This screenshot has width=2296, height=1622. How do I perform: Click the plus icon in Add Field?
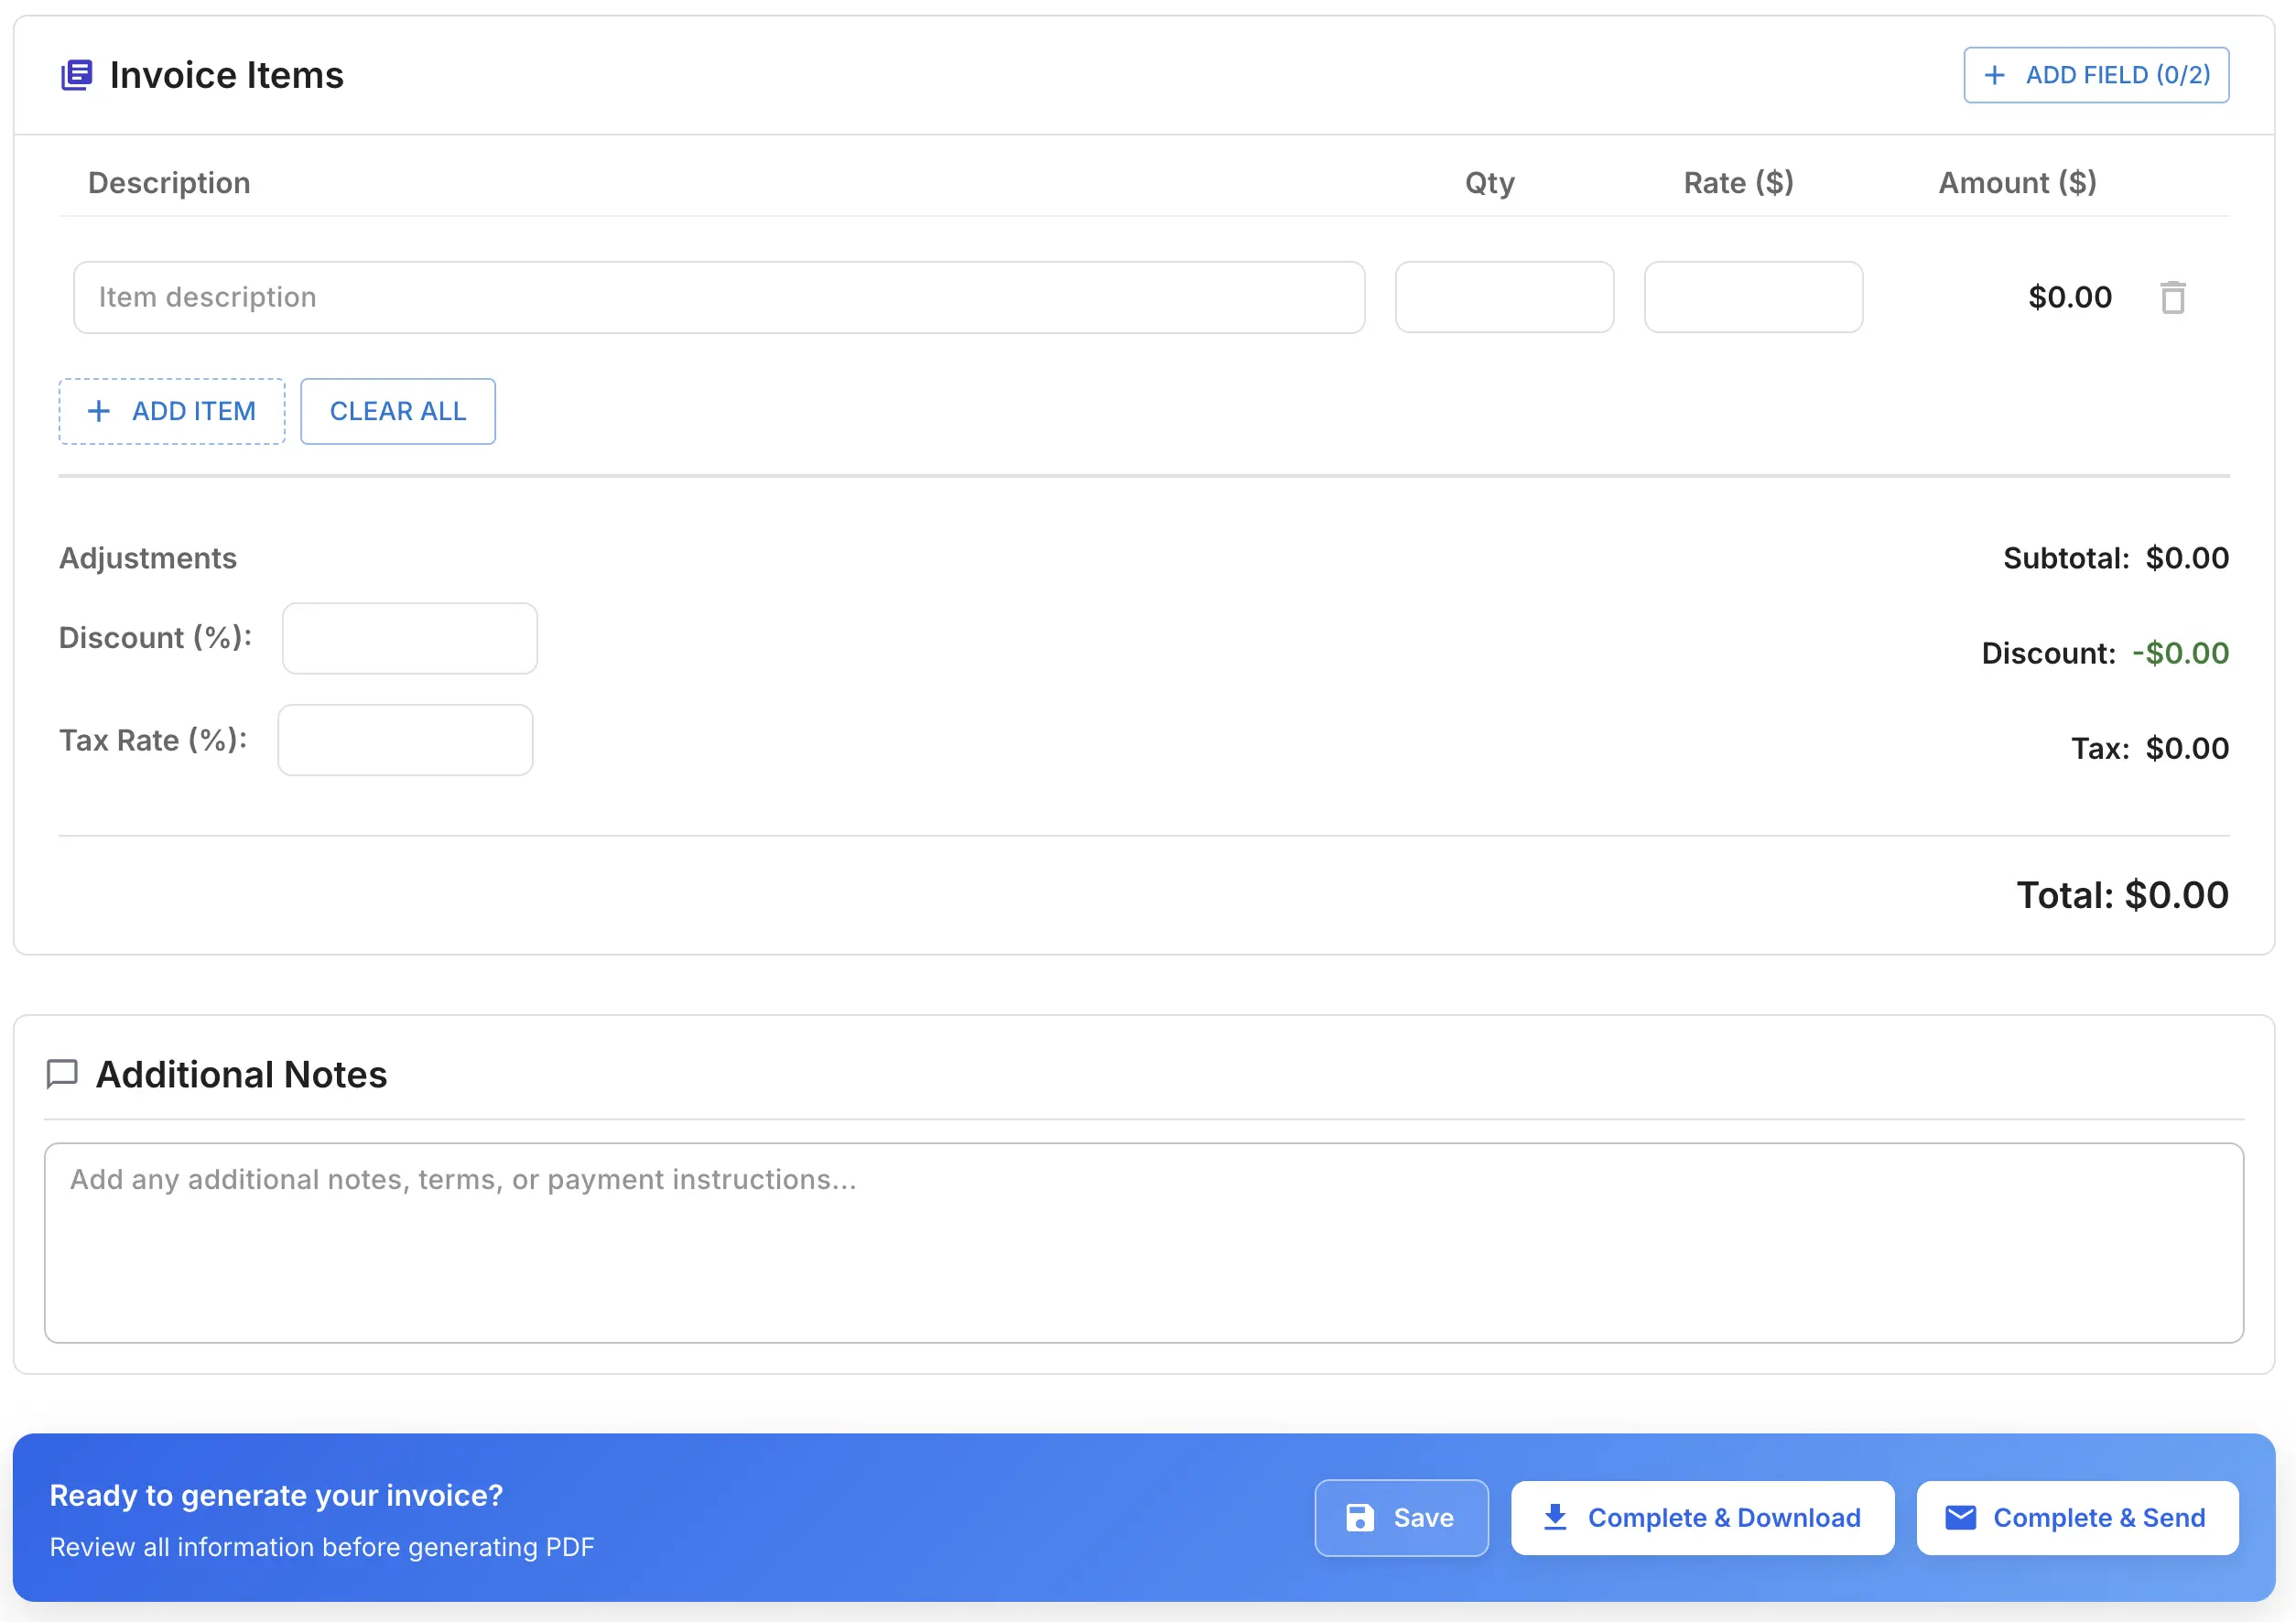point(1994,75)
